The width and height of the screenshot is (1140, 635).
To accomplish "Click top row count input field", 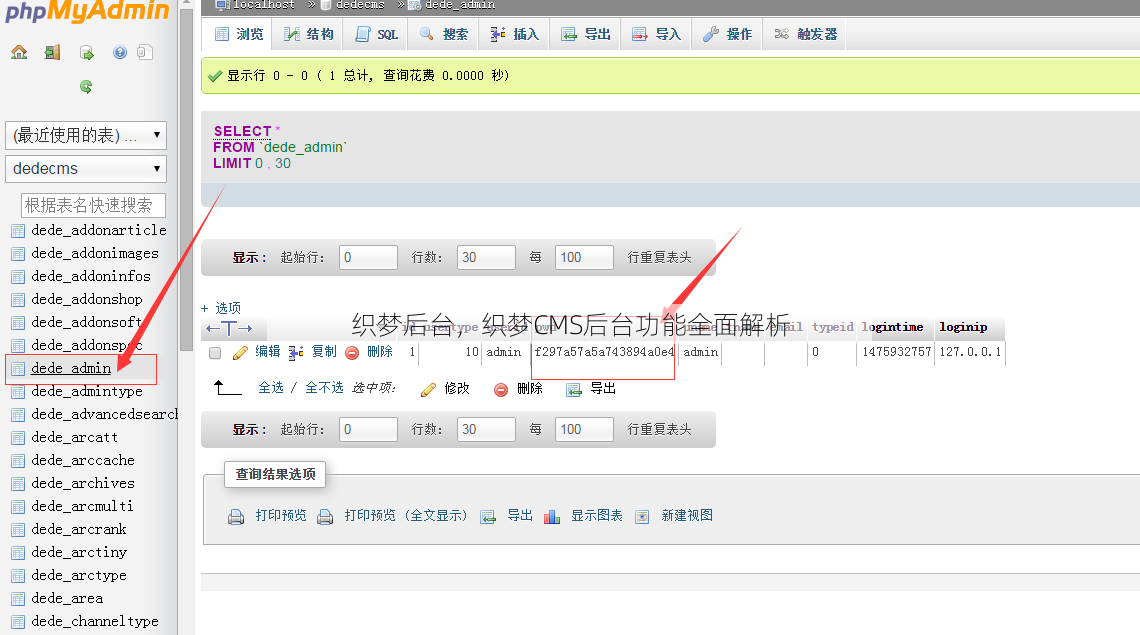I will [486, 257].
